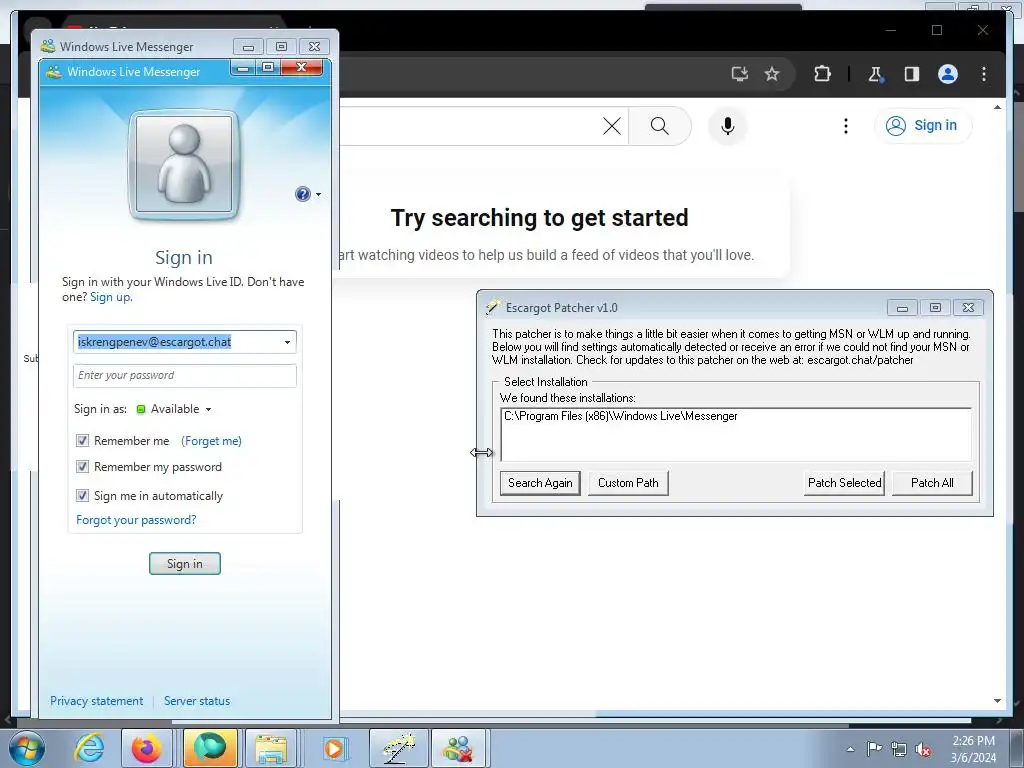
Task: Click Search Again in Escargot Patcher
Action: tap(540, 483)
